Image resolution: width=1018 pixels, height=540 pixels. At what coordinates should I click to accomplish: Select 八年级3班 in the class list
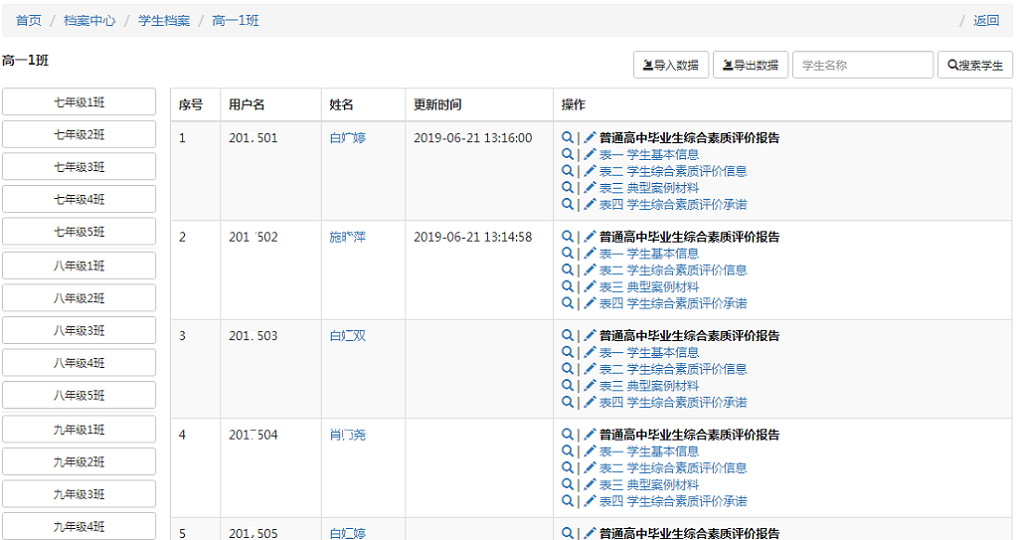click(79, 331)
